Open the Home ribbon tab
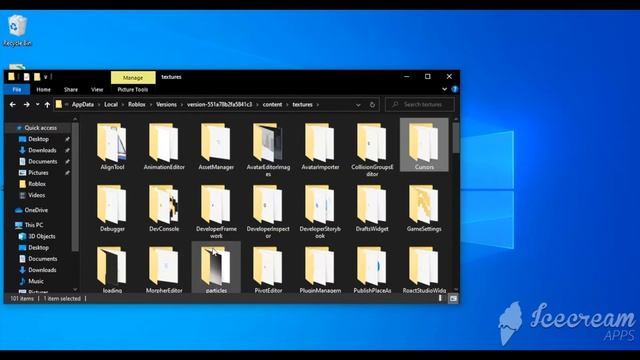 coord(43,89)
